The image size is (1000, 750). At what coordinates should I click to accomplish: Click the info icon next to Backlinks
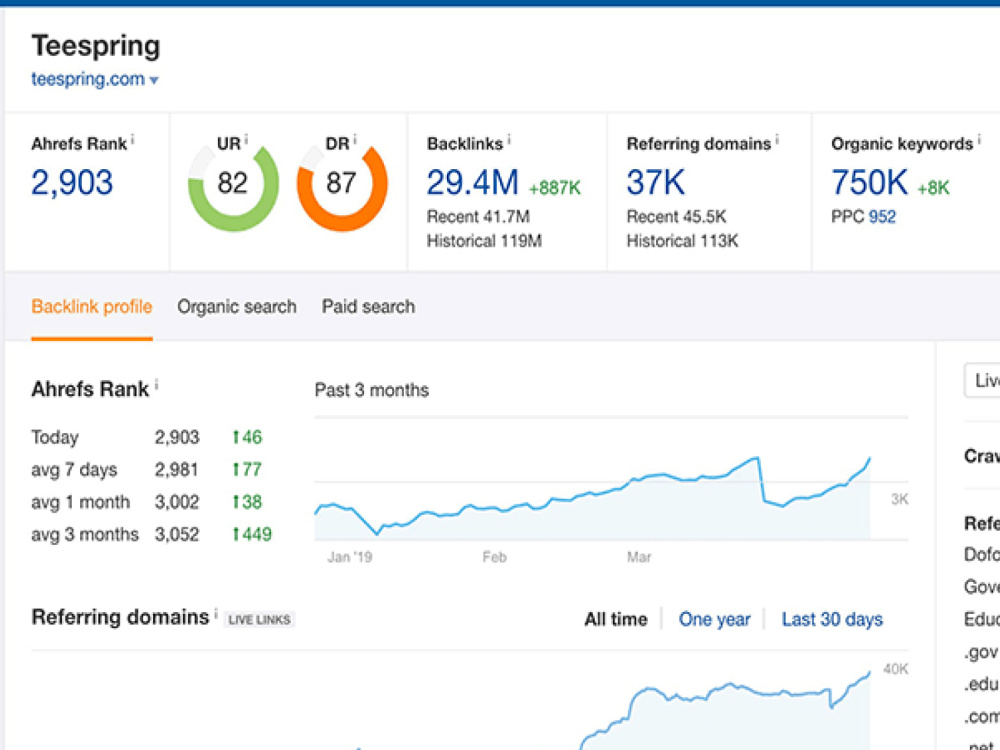pos(509,140)
